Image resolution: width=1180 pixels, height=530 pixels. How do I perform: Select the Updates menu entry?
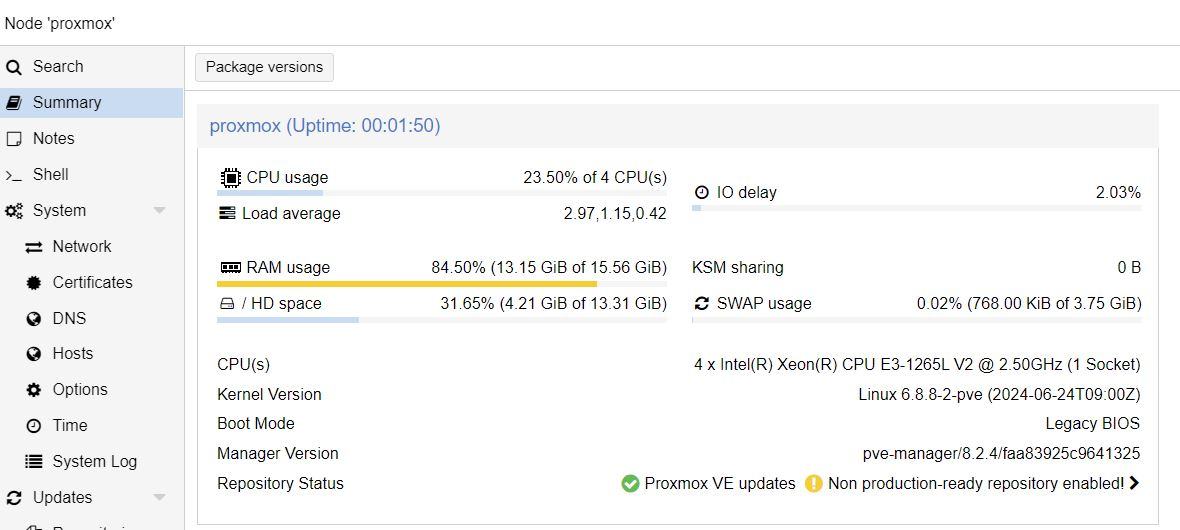(x=62, y=498)
